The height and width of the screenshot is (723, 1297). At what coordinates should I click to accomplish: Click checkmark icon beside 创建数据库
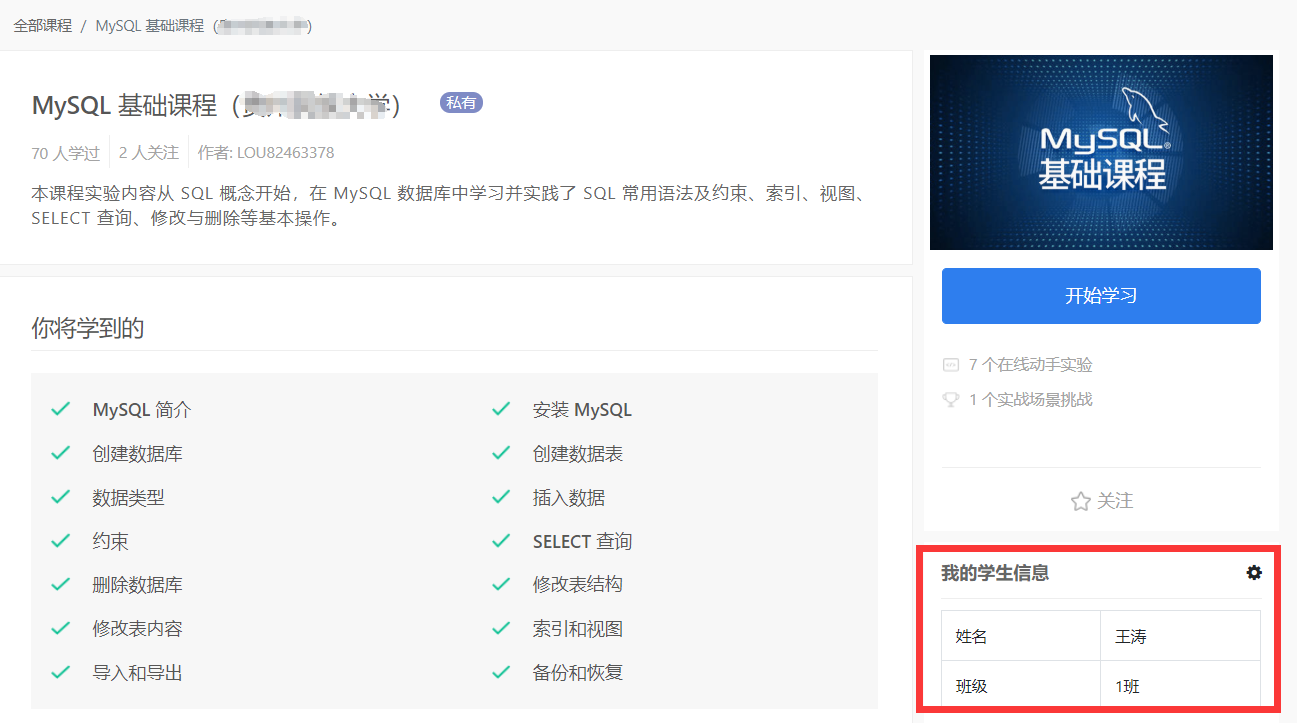[61, 453]
